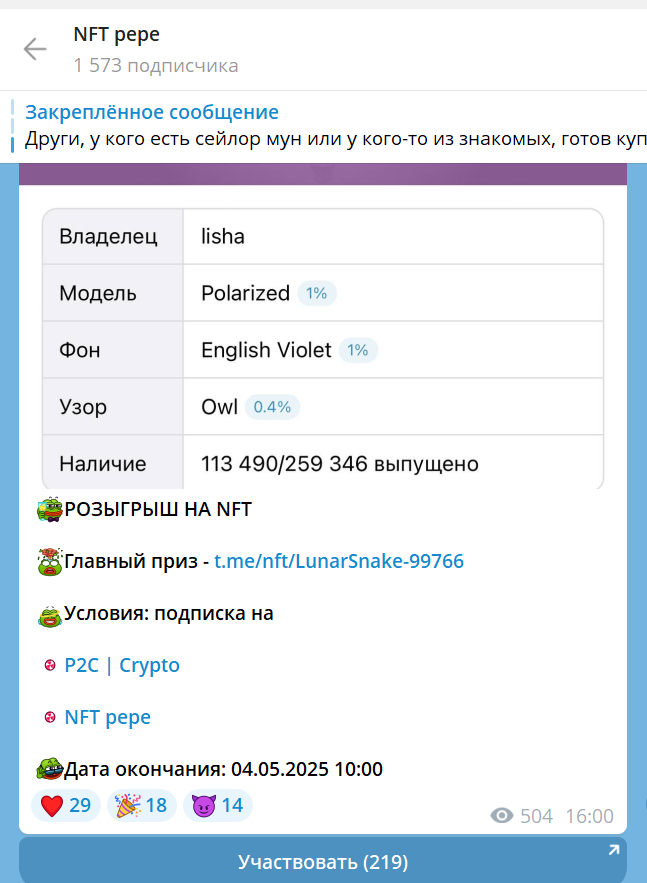Toggle the purple devil reaction with 14
Viewport: 647px width, 883px height.
click(217, 805)
